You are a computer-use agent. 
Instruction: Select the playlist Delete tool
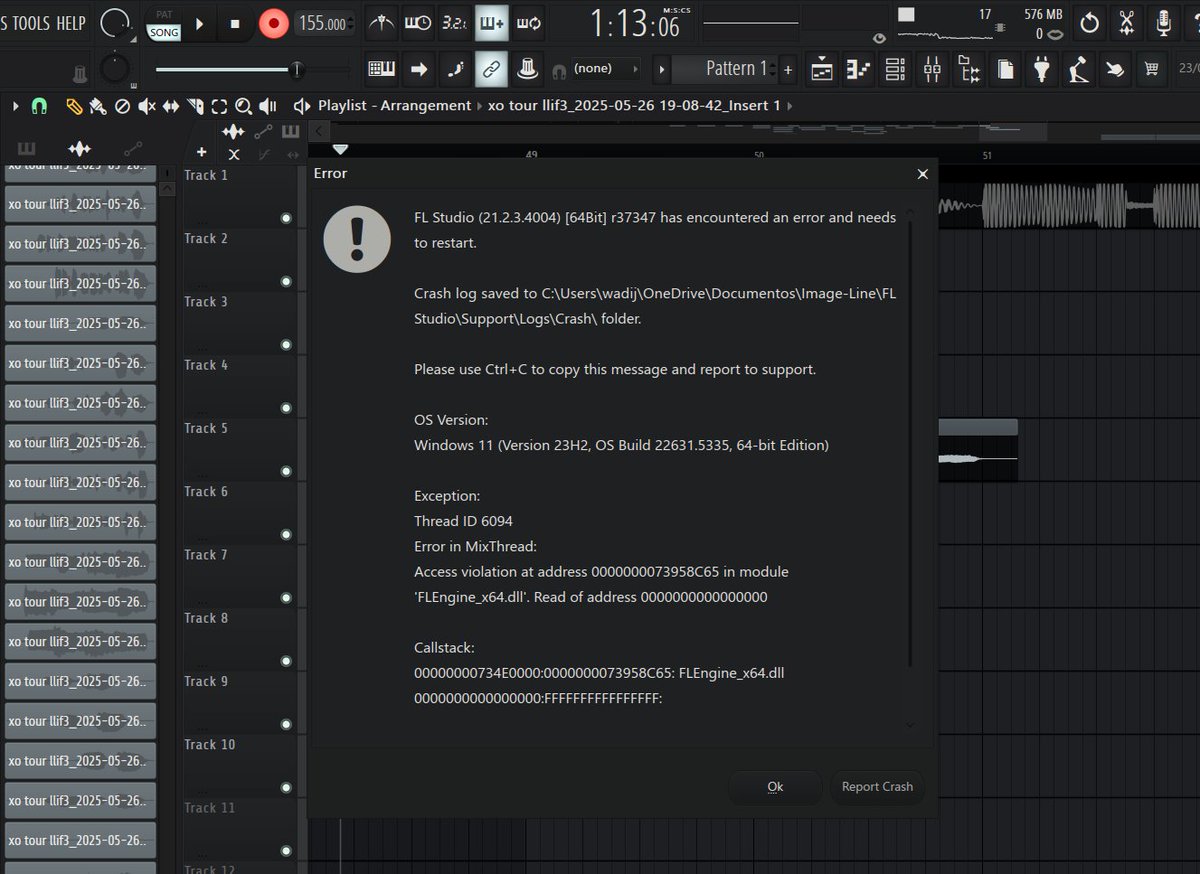coord(122,105)
